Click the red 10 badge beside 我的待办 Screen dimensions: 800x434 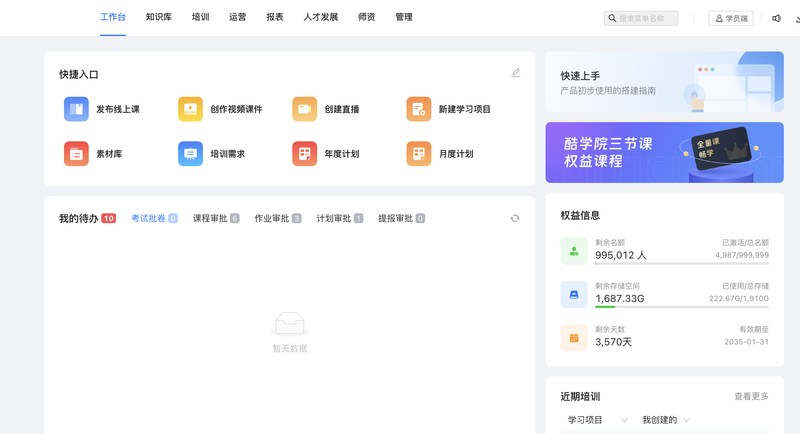point(108,218)
